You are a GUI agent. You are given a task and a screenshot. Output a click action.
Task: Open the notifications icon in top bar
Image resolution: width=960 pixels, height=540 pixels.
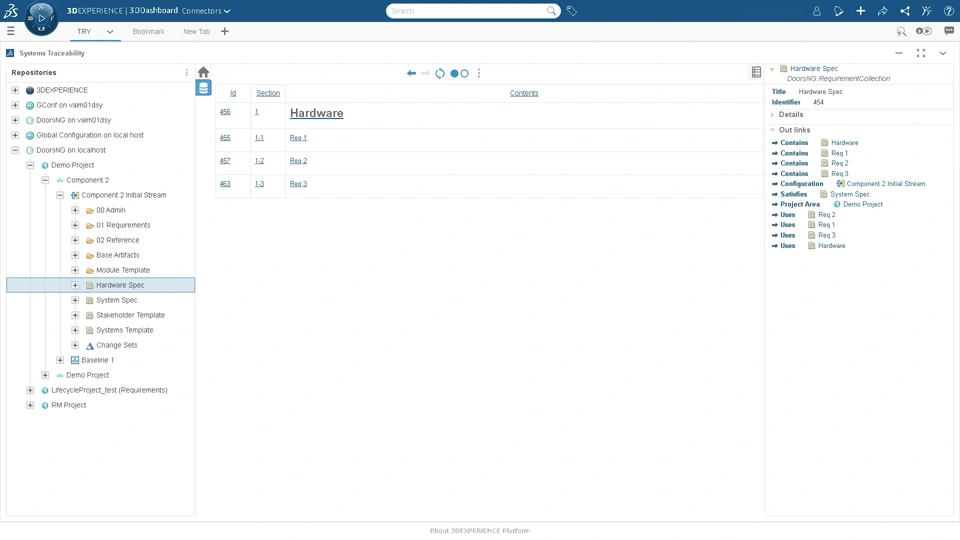click(838, 11)
